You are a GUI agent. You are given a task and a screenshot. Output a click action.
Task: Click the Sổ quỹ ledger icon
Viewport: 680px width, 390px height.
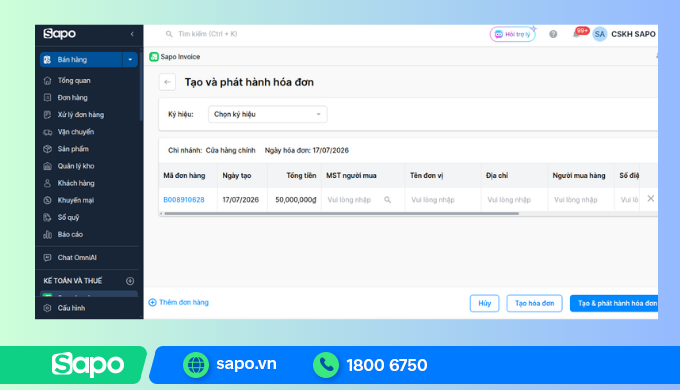(x=48, y=217)
